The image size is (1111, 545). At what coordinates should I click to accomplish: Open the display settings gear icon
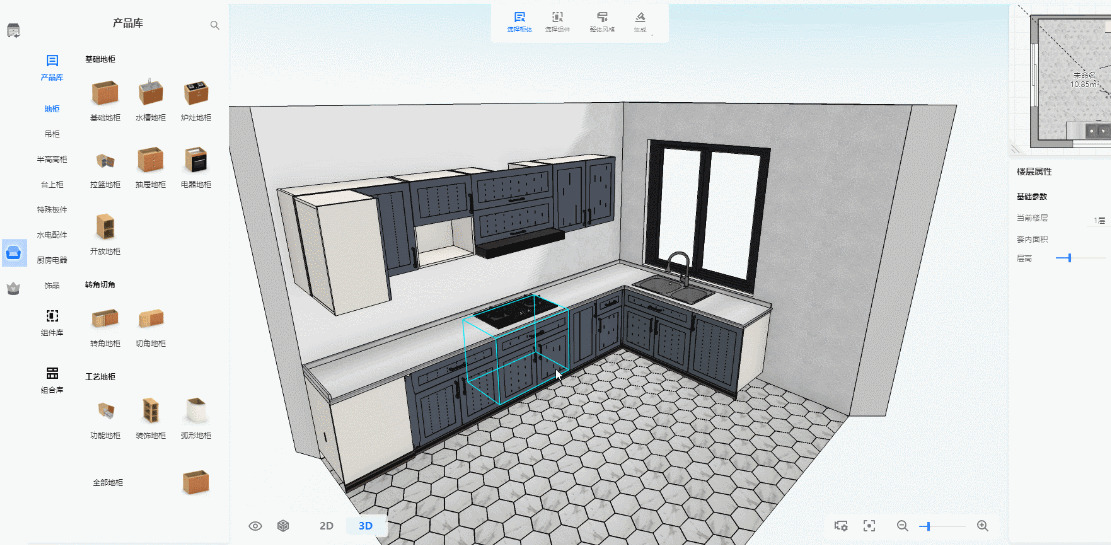tap(841, 526)
